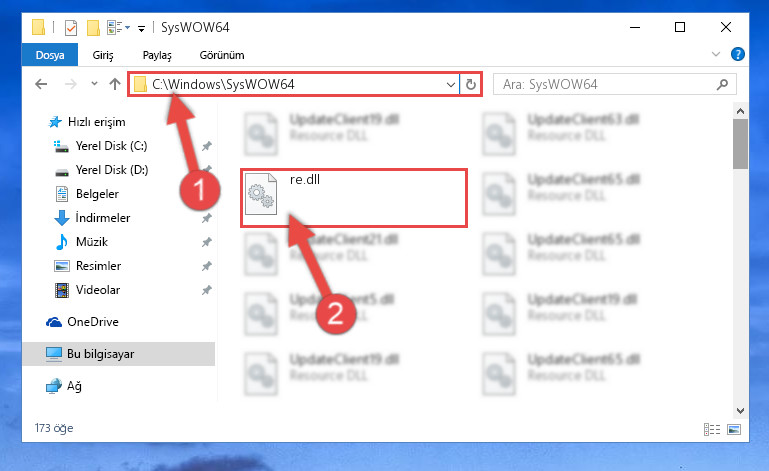Click the search magnifier icon
Viewport: 769px width, 471px height.
(722, 84)
